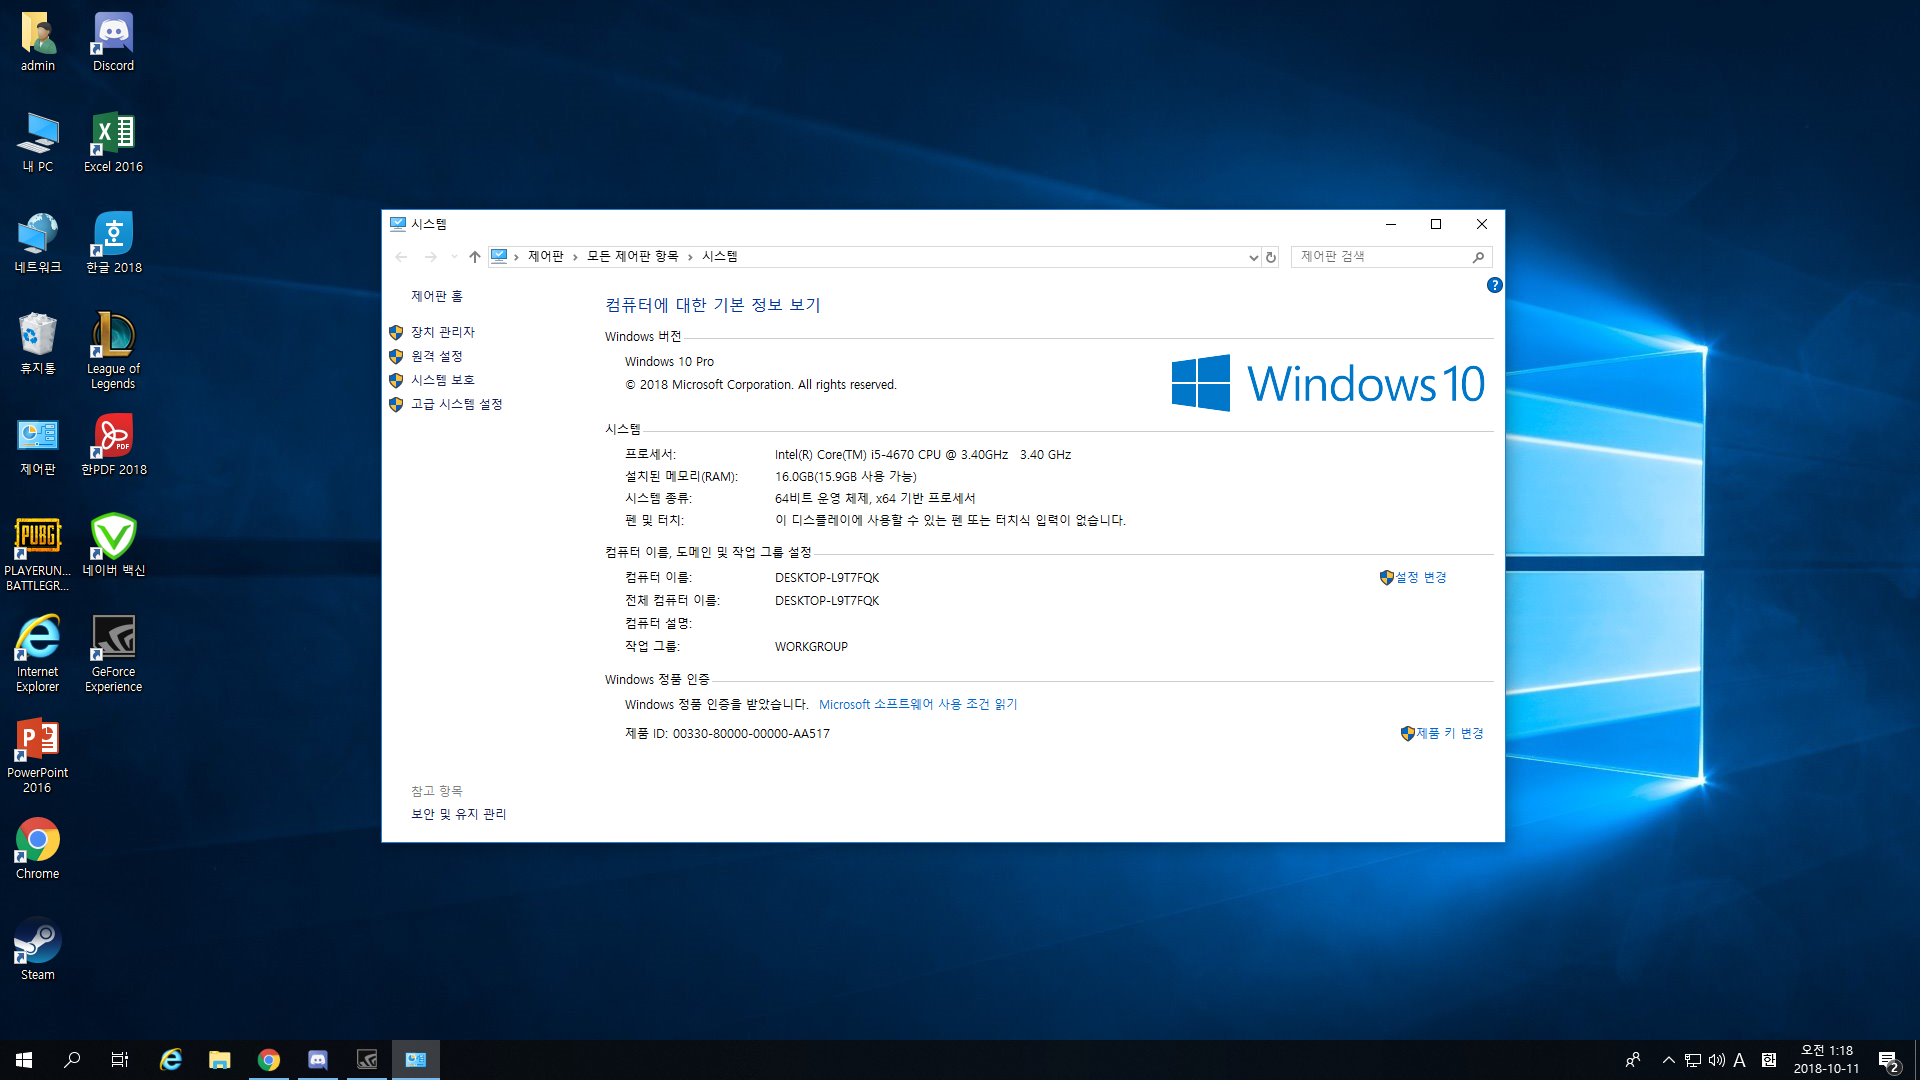Click the 설정 변경 link
This screenshot has width=1920, height=1080.
[1420, 577]
